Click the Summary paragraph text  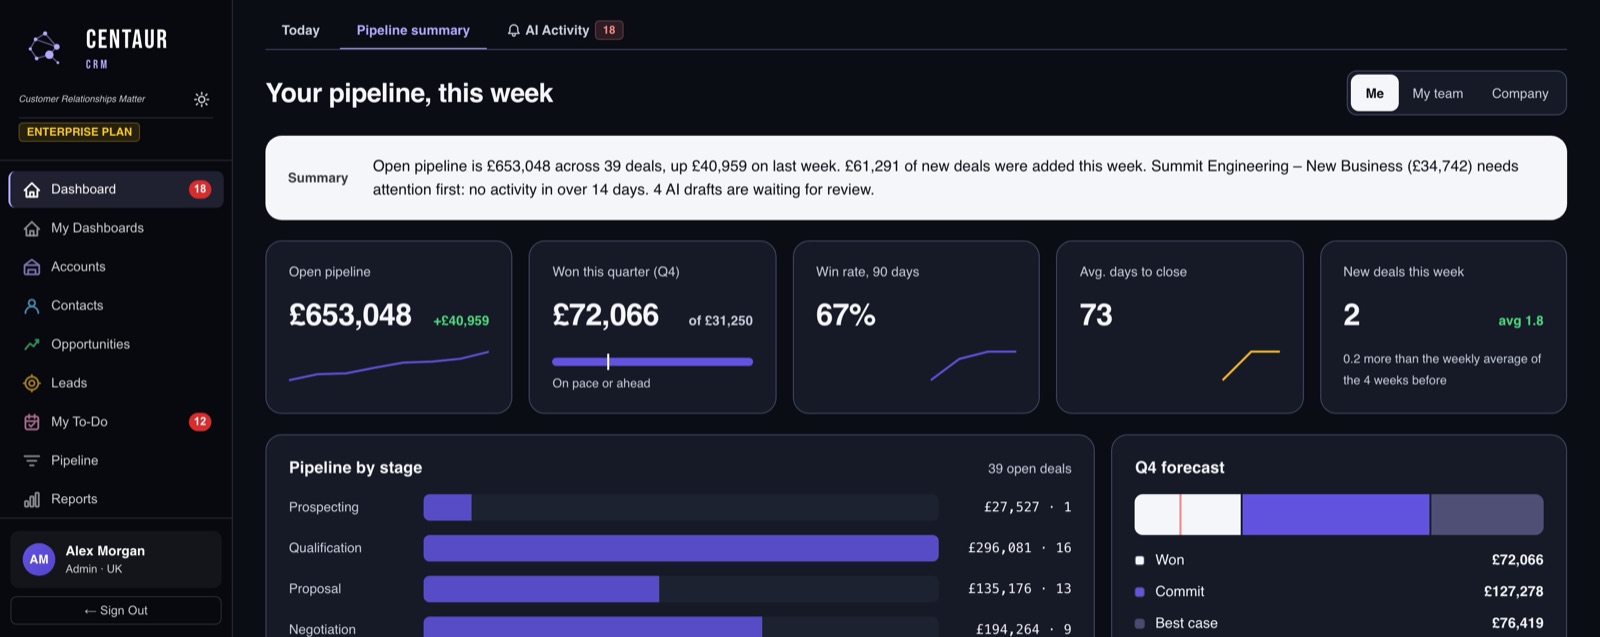945,178
